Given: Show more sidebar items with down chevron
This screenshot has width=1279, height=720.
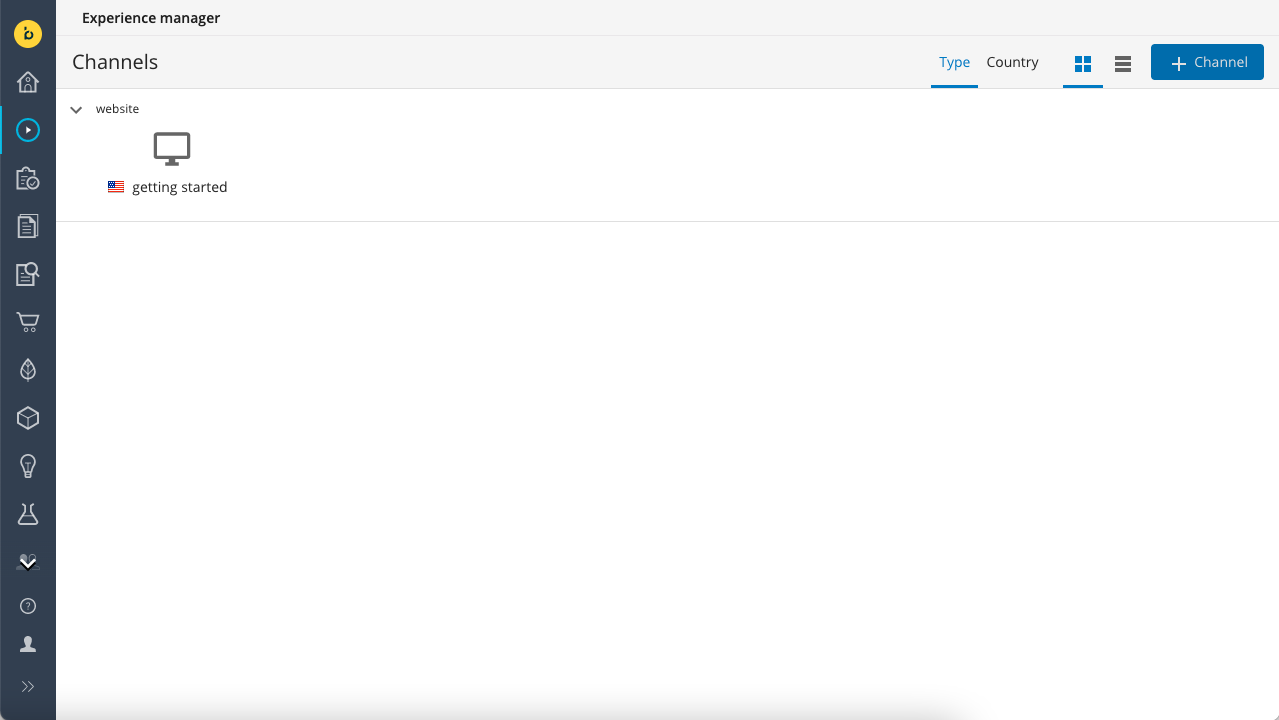Looking at the screenshot, I should [x=28, y=564].
